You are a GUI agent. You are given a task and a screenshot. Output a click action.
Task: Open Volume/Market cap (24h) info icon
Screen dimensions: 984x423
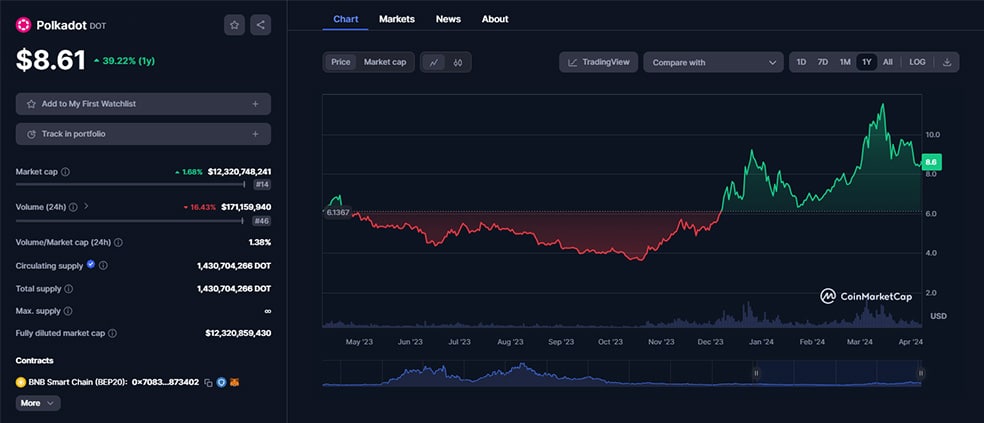coord(119,242)
